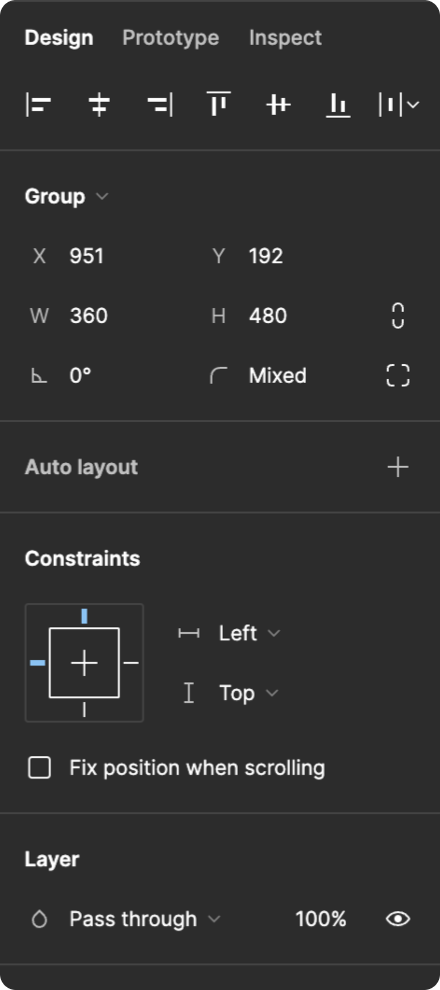Click the independent corners icon
The height and width of the screenshot is (990, 440).
pos(398,376)
